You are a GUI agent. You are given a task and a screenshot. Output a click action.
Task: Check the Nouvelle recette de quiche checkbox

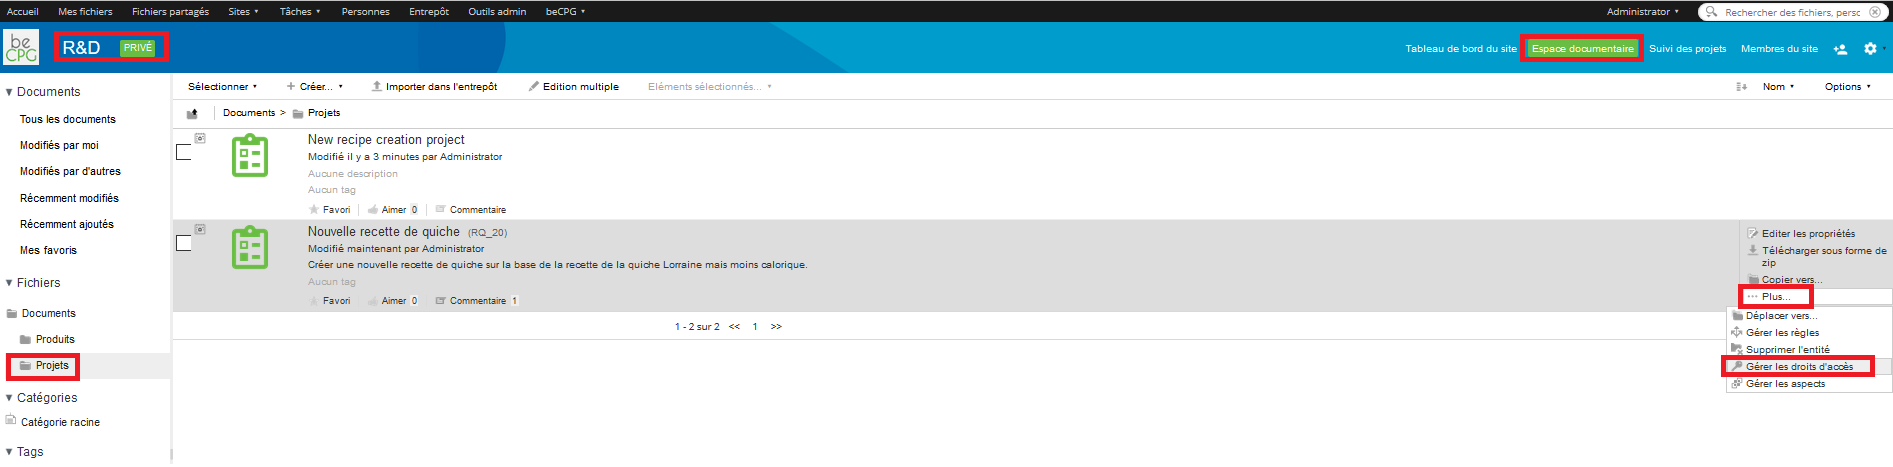(x=183, y=243)
